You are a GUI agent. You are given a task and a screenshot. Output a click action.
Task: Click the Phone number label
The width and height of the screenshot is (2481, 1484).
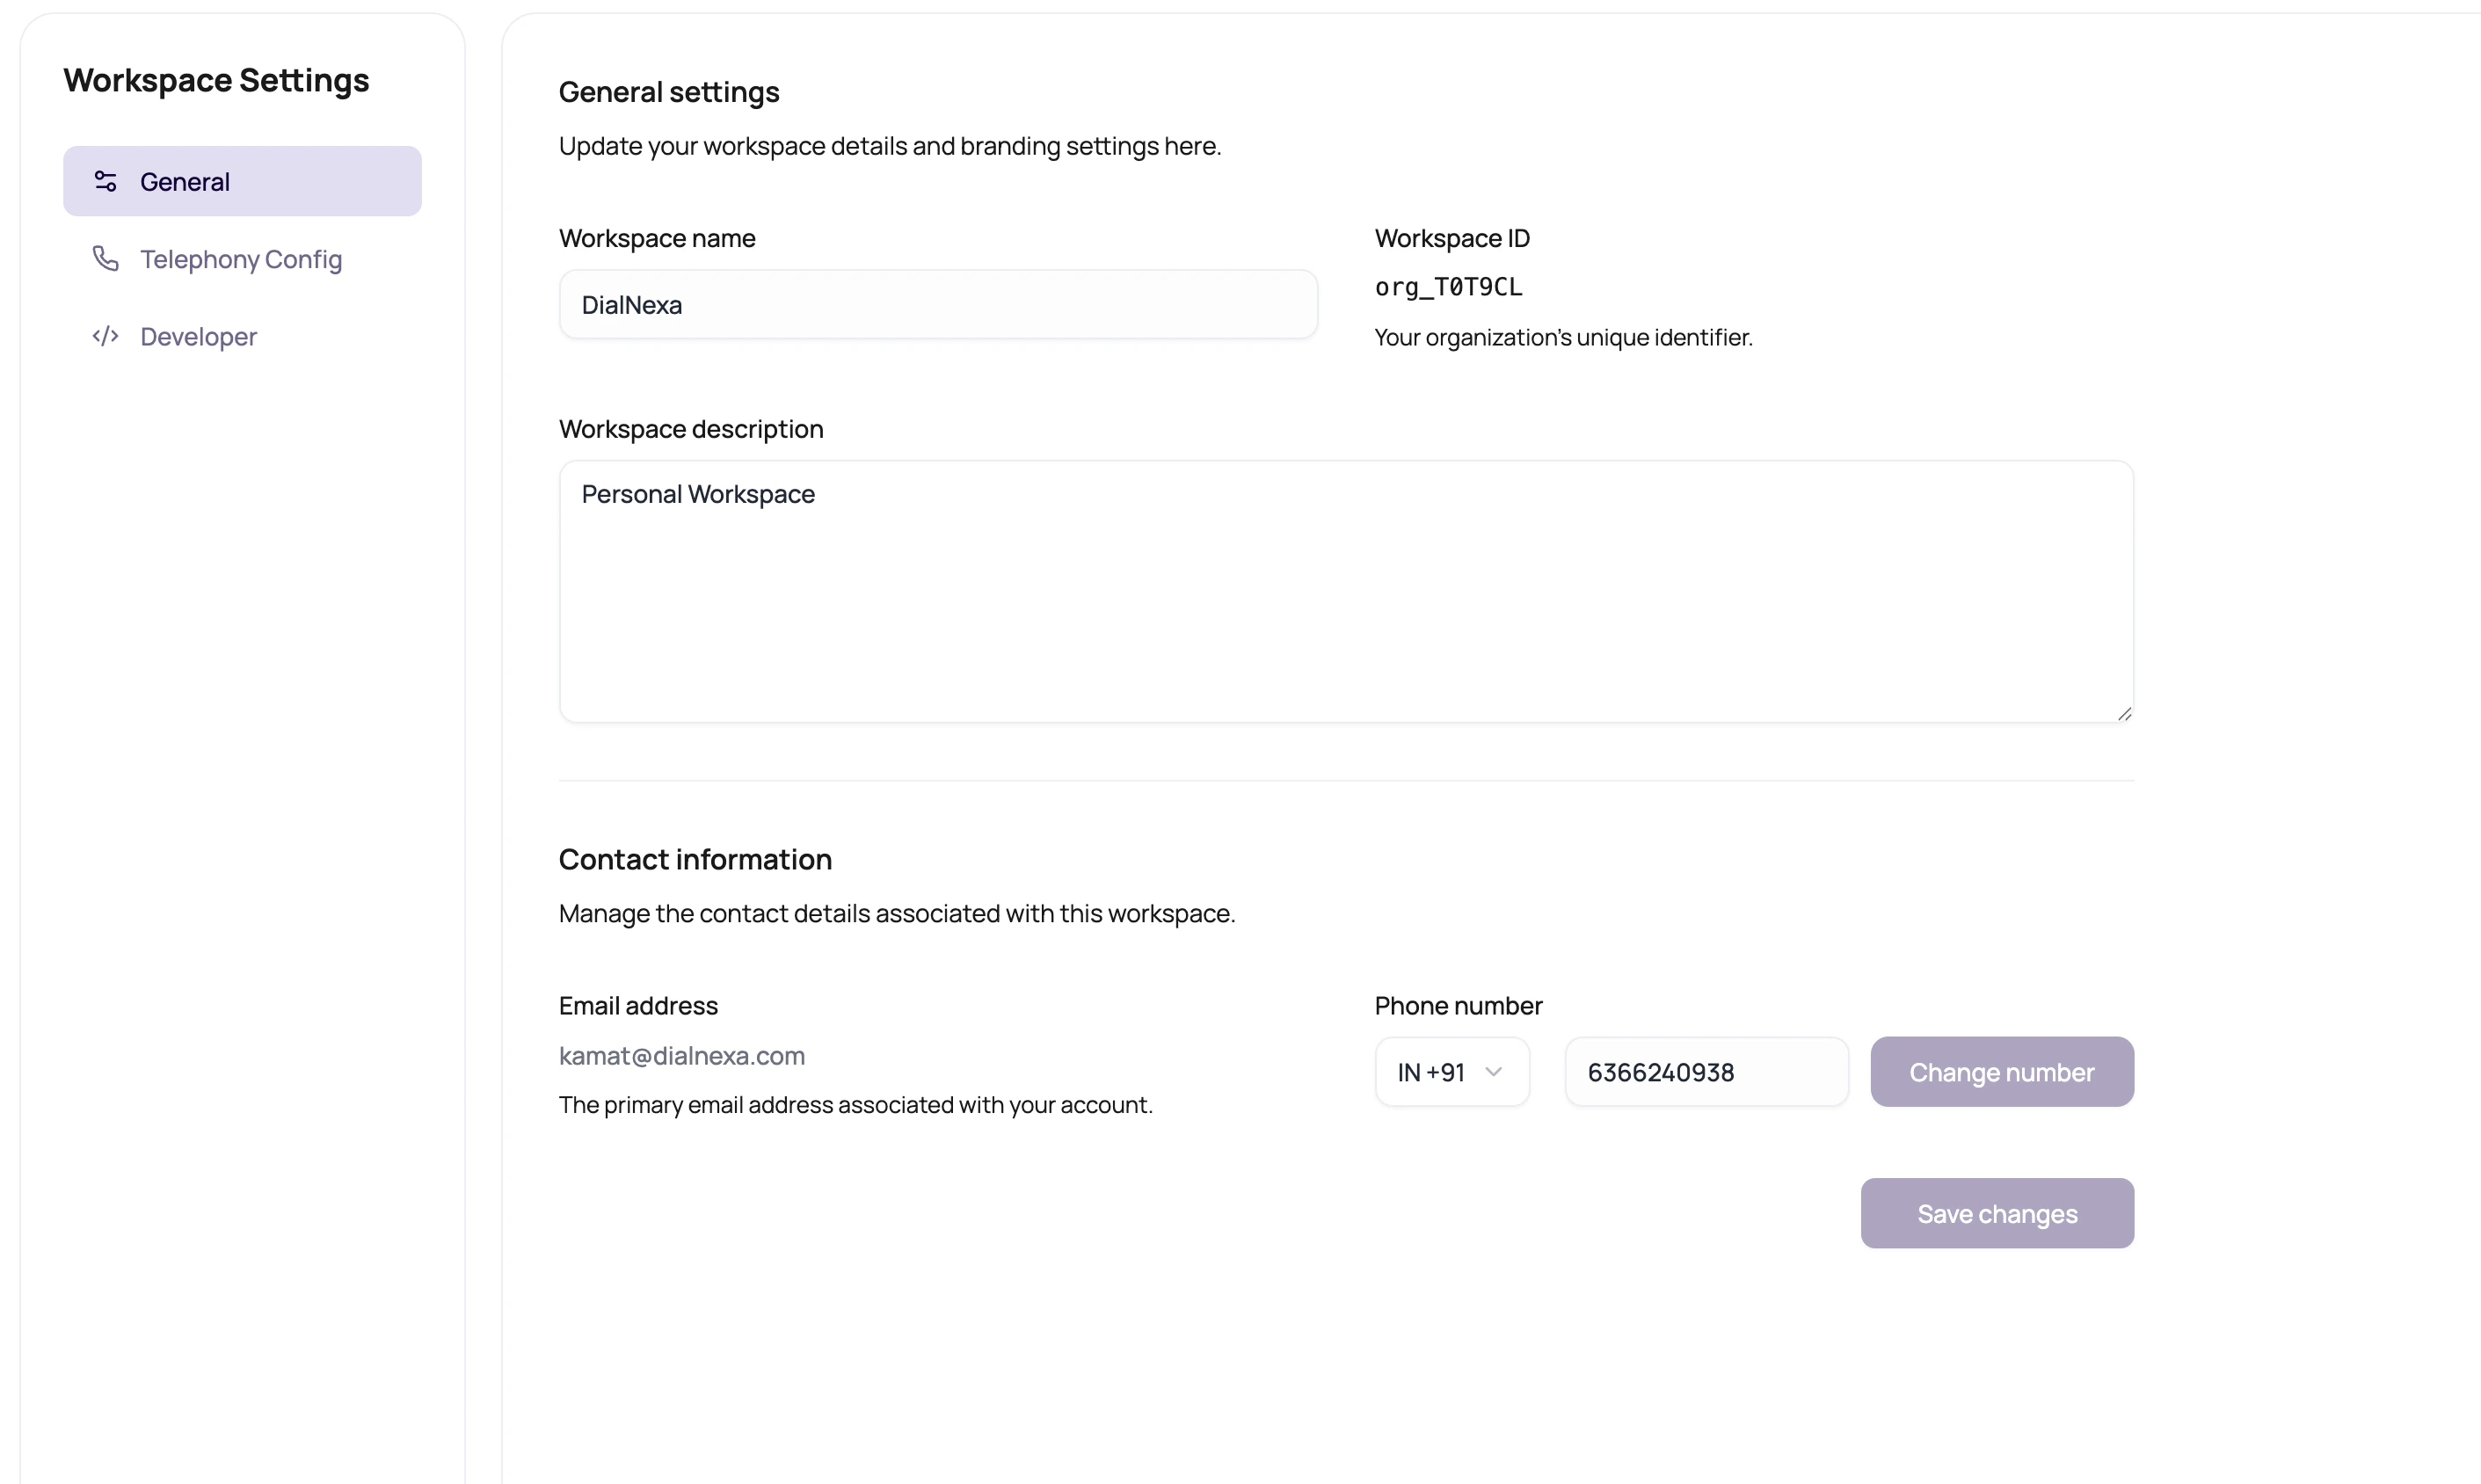click(1458, 1005)
